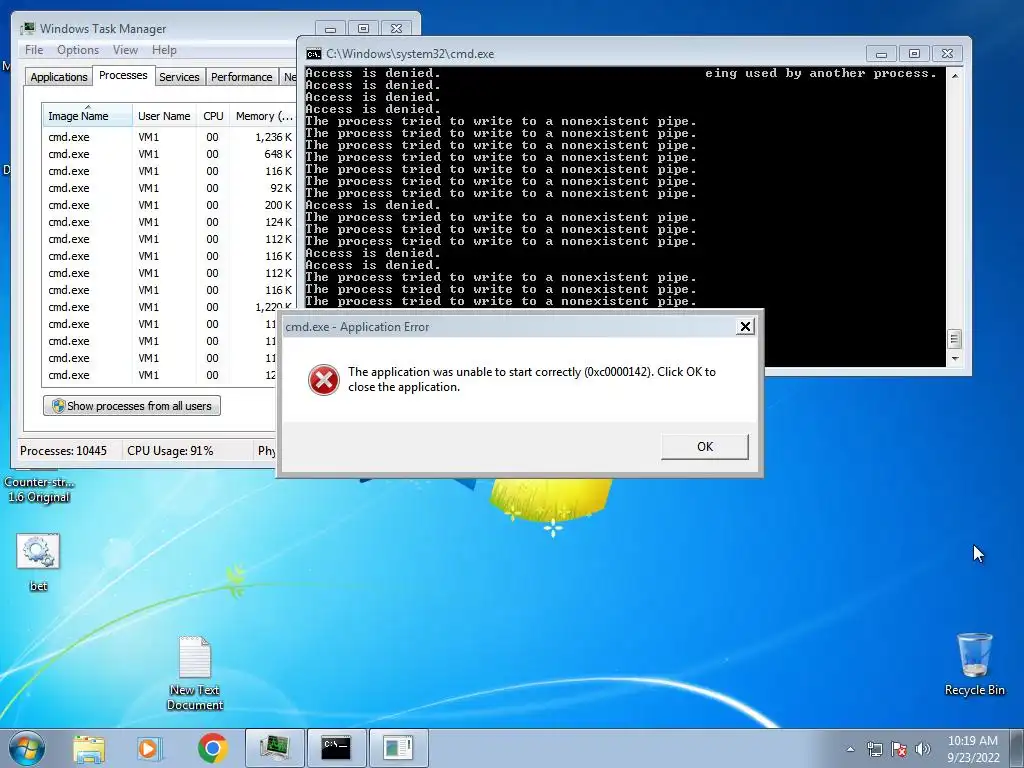
Task: Sort processes by CPU column
Action: (x=213, y=116)
